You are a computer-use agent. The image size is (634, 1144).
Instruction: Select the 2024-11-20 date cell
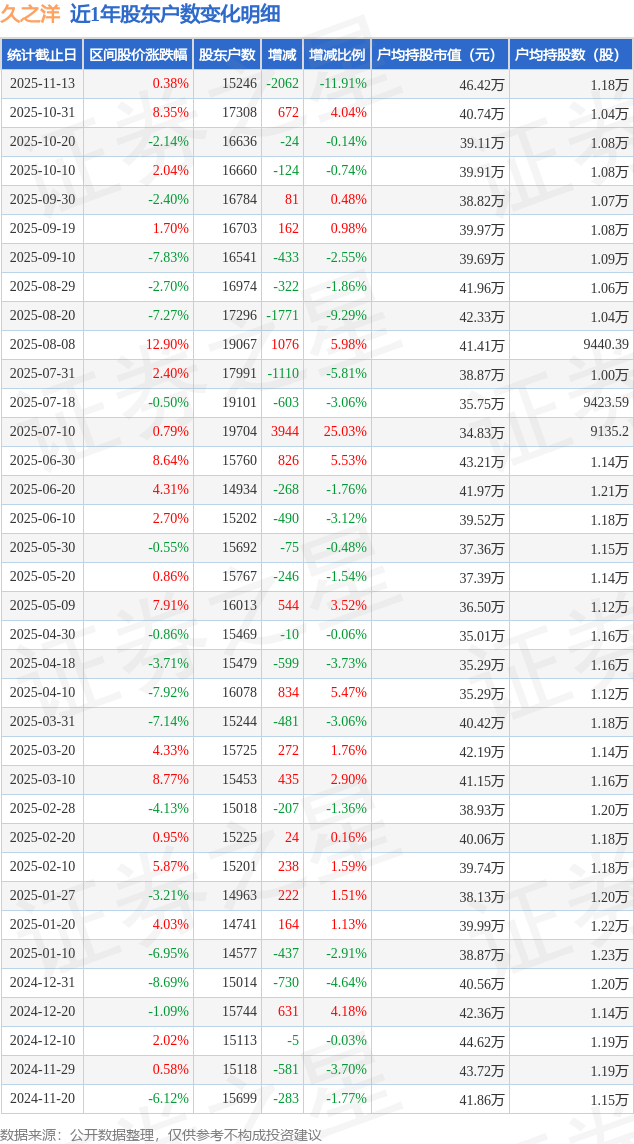point(42,1099)
